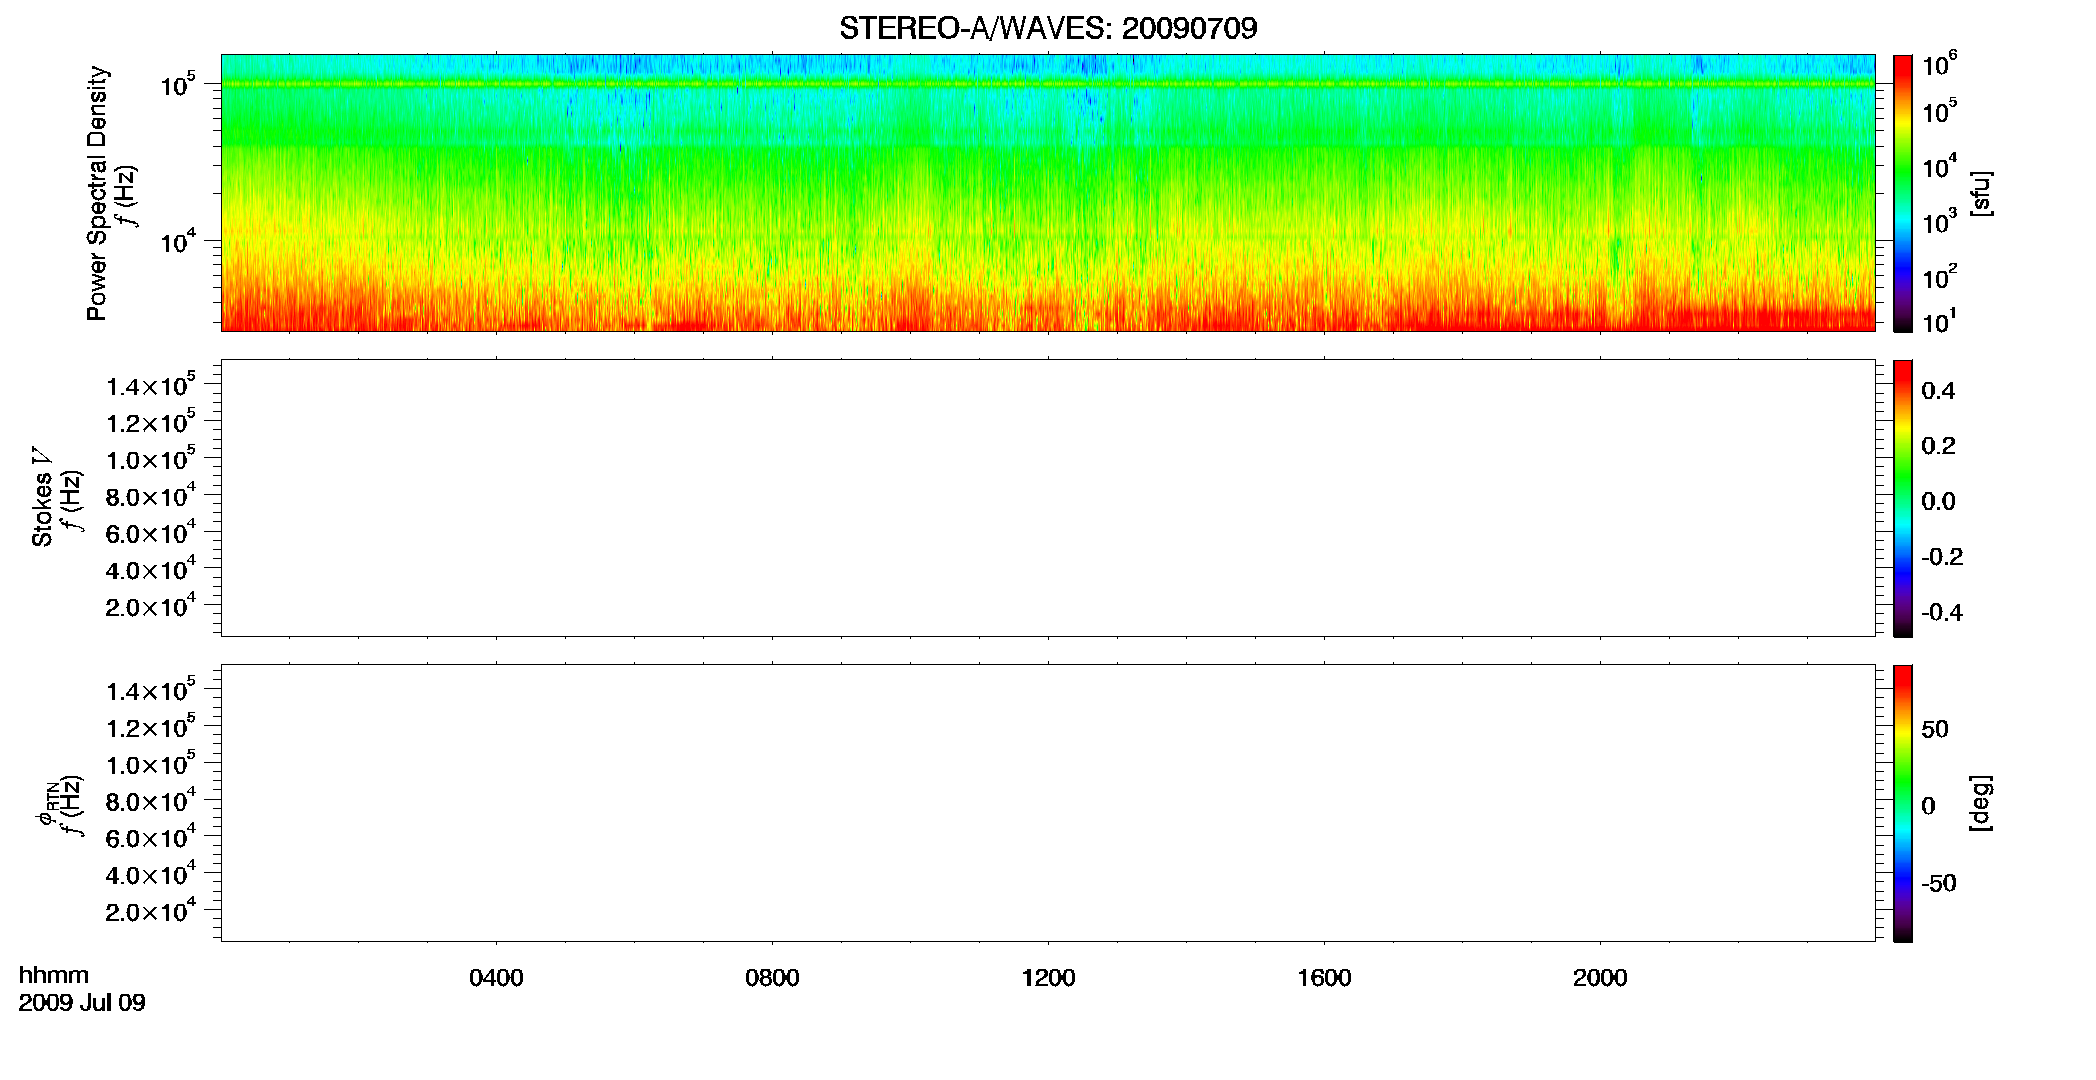Image resolution: width=2096 pixels, height=1080 pixels.
Task: Click the hhmm axis caption
Action: (x=54, y=975)
